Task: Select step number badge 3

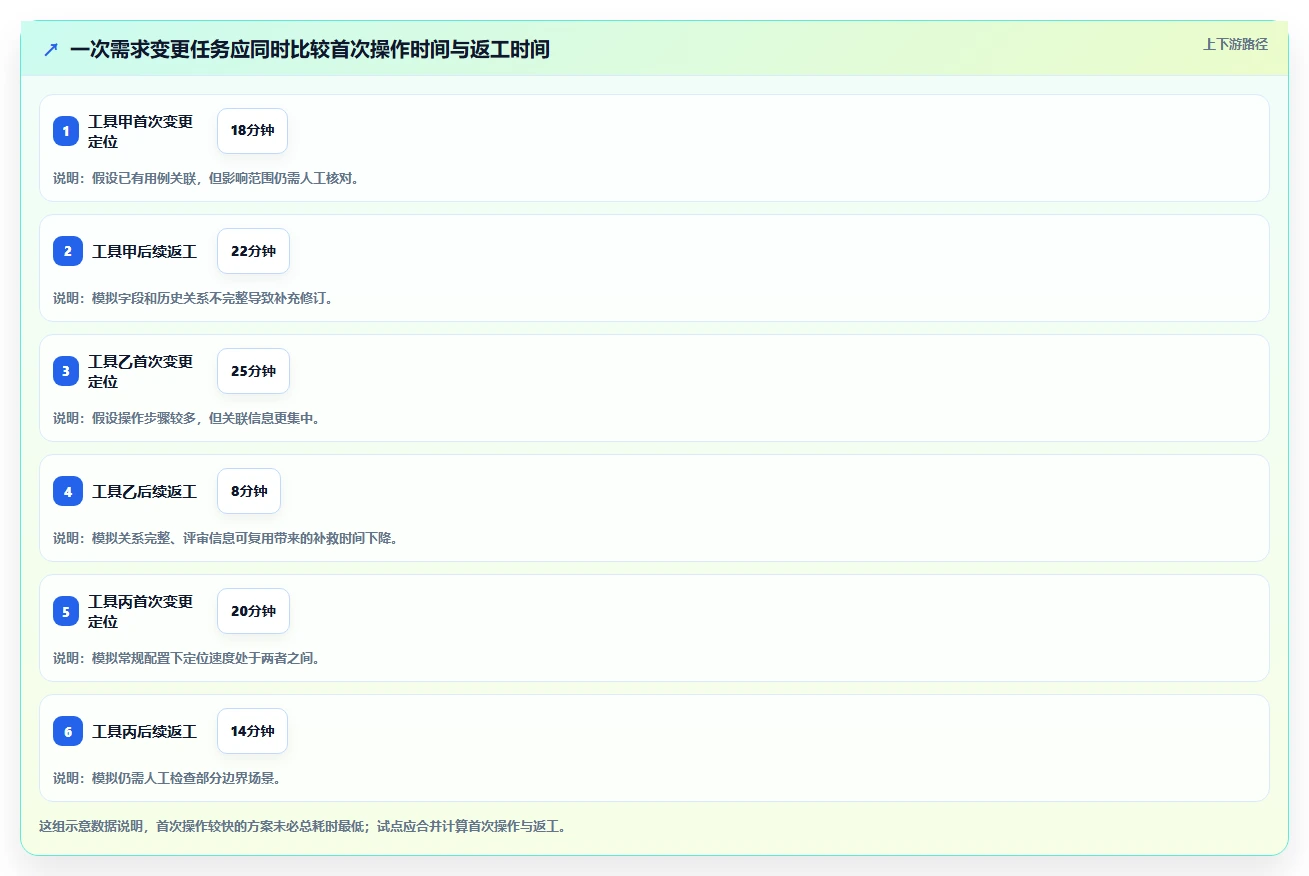Action: click(66, 371)
